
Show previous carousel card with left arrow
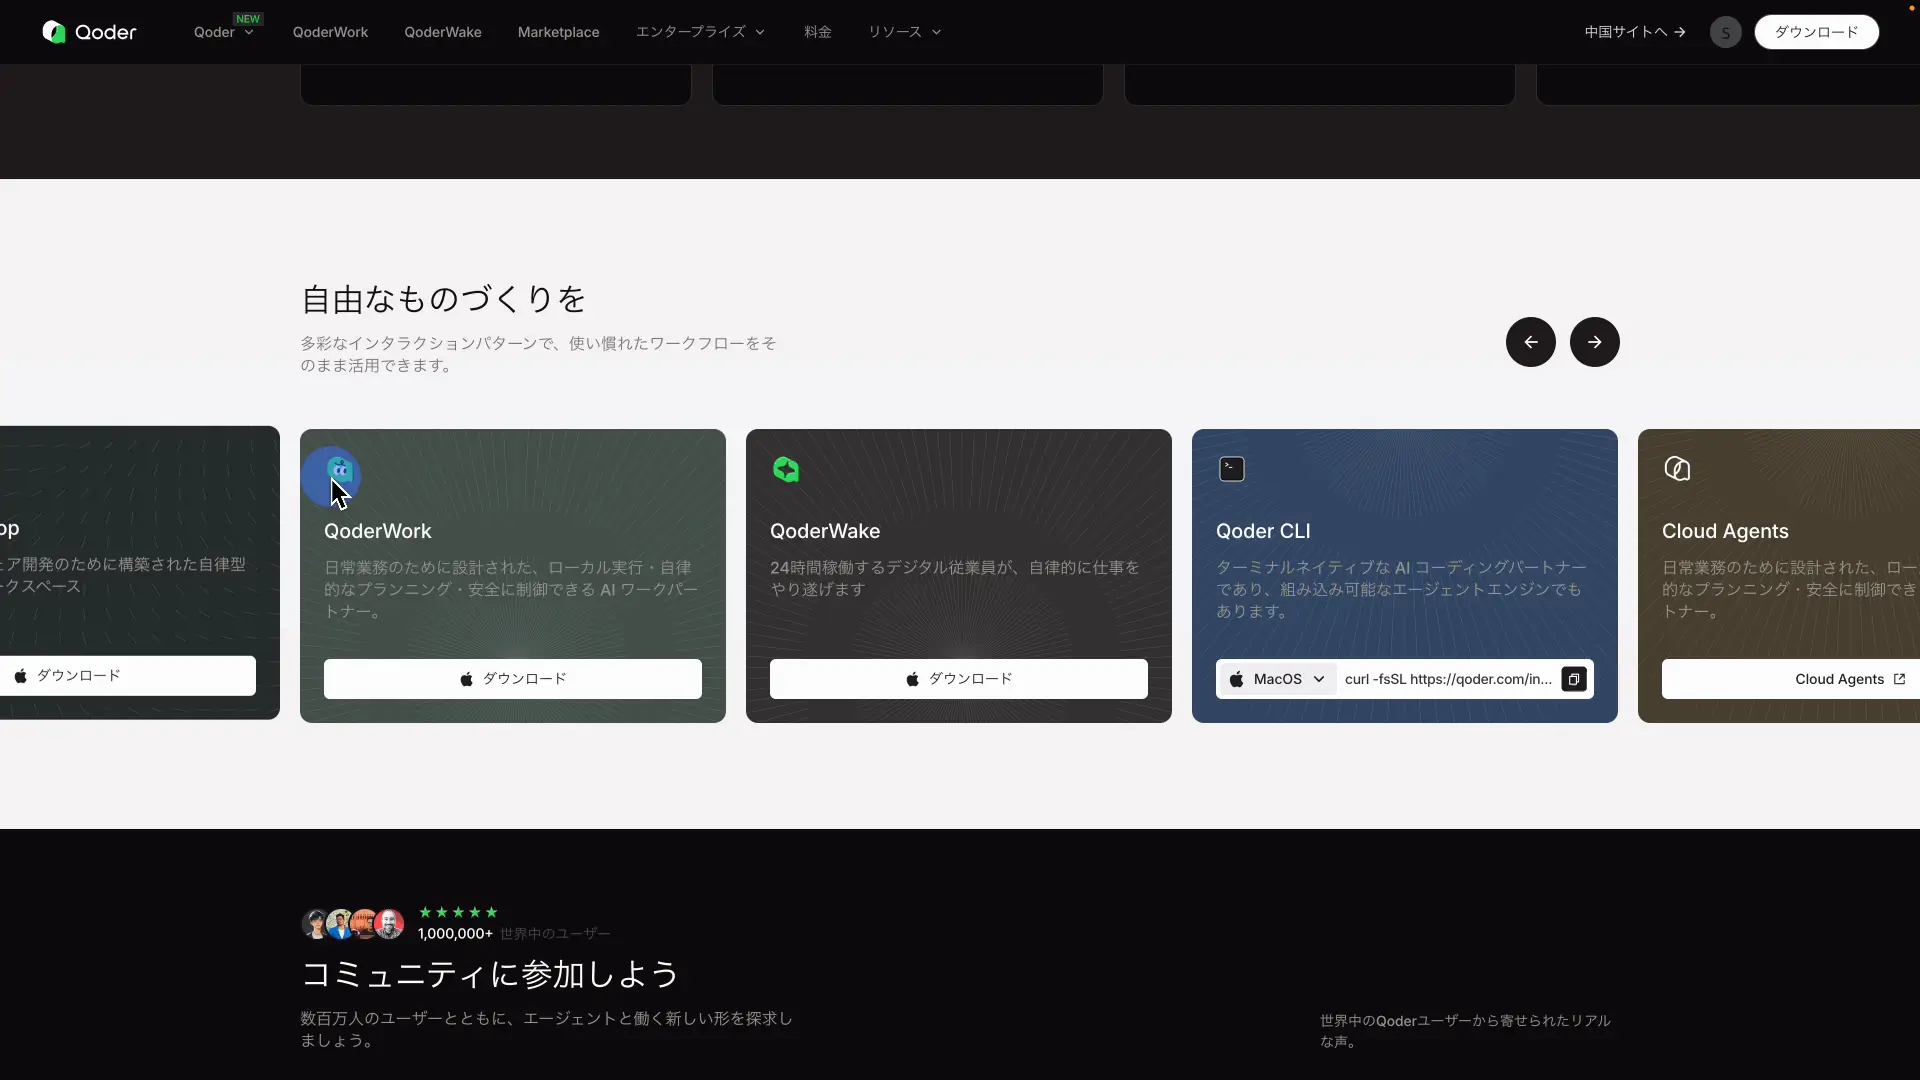[x=1530, y=342]
